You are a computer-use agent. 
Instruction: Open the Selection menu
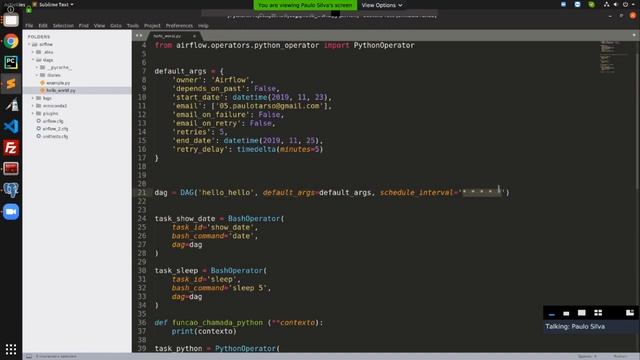[63, 25]
